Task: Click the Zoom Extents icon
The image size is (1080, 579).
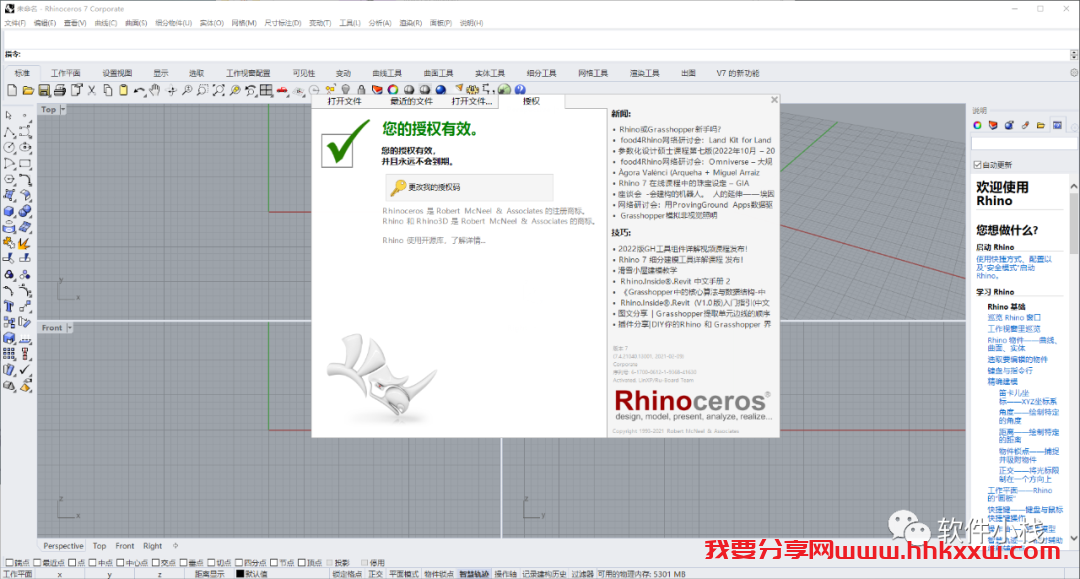Action: coord(218,90)
